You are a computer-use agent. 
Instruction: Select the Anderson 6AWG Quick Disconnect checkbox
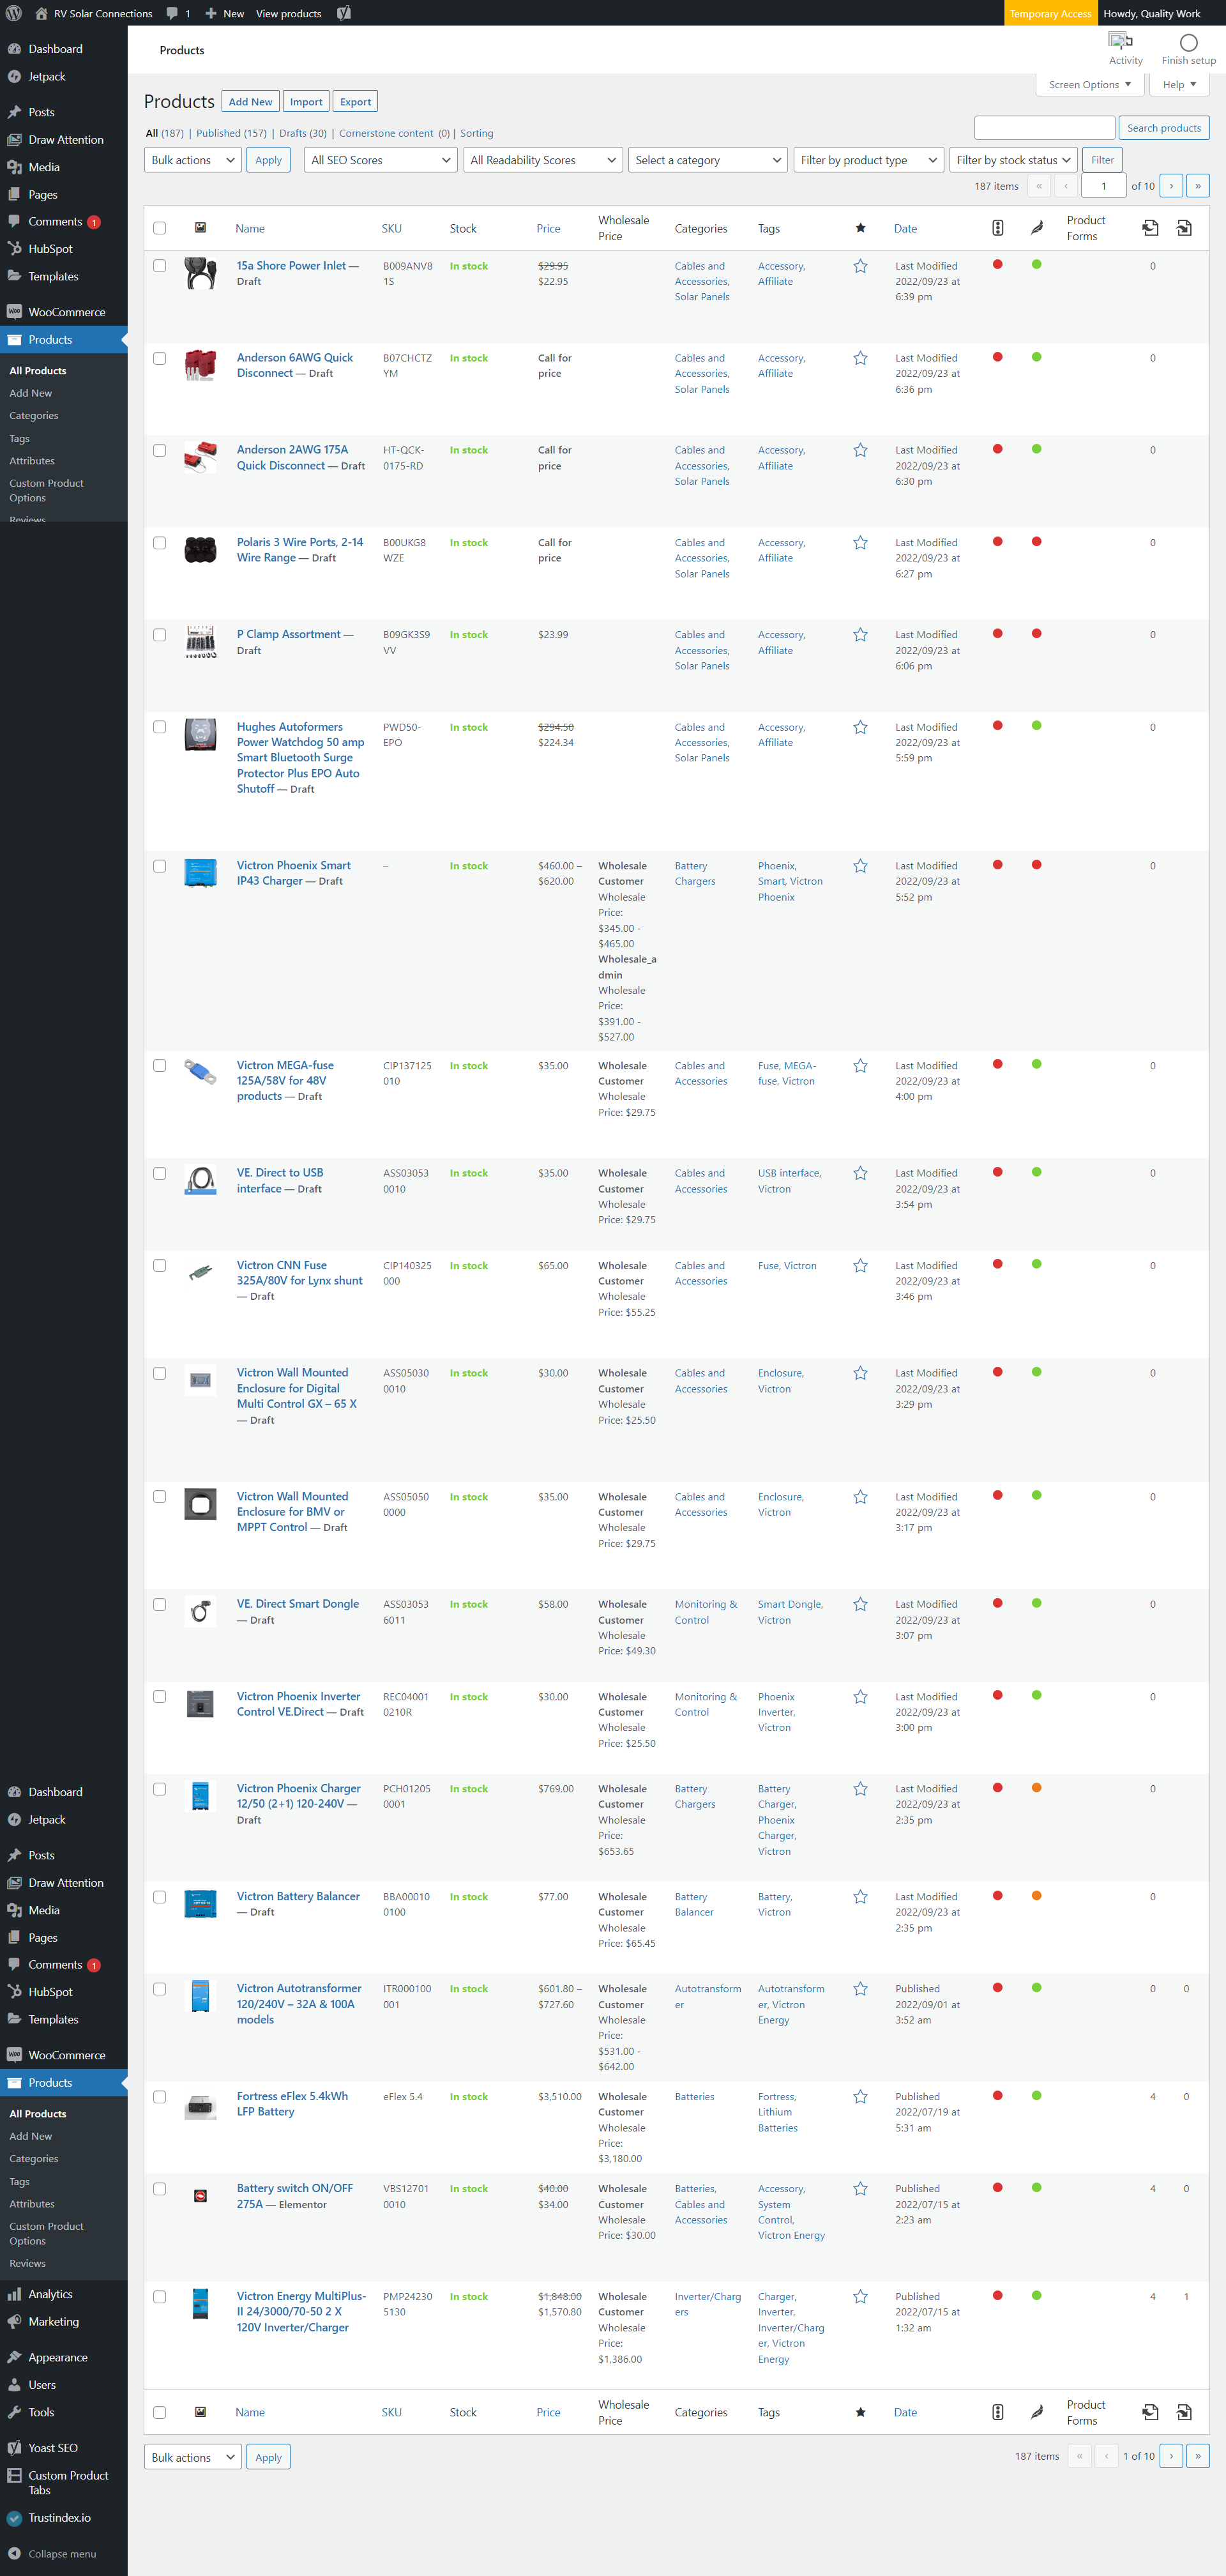click(x=160, y=358)
